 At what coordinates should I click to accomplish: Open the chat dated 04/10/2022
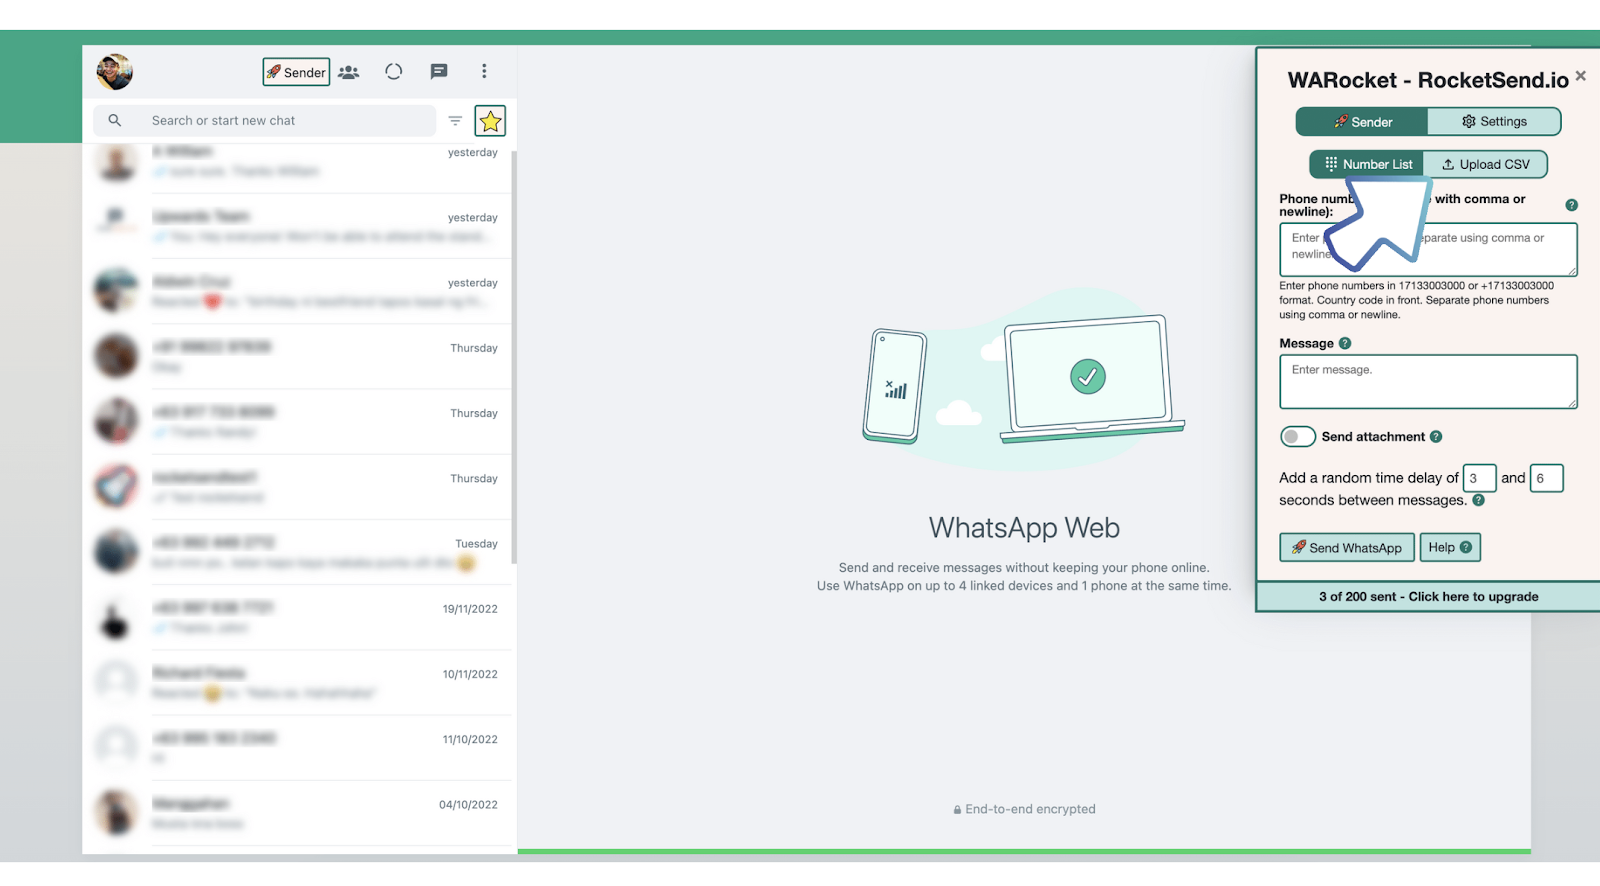click(x=298, y=813)
